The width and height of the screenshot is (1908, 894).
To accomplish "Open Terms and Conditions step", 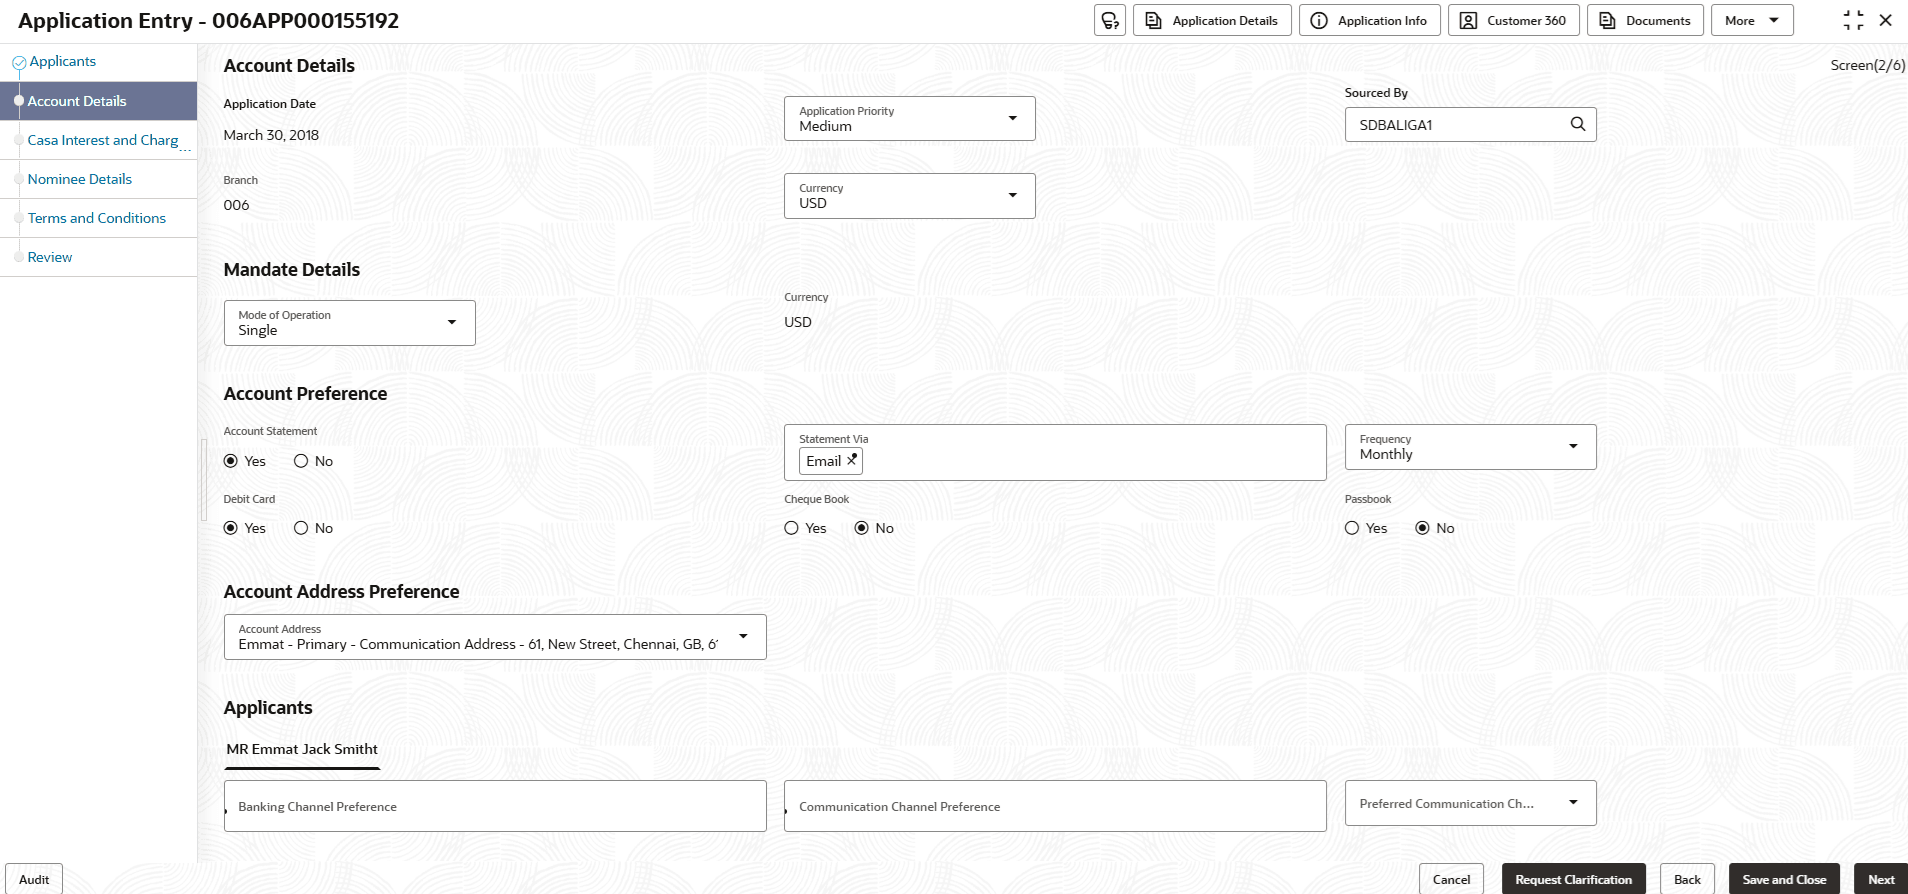I will pos(97,218).
